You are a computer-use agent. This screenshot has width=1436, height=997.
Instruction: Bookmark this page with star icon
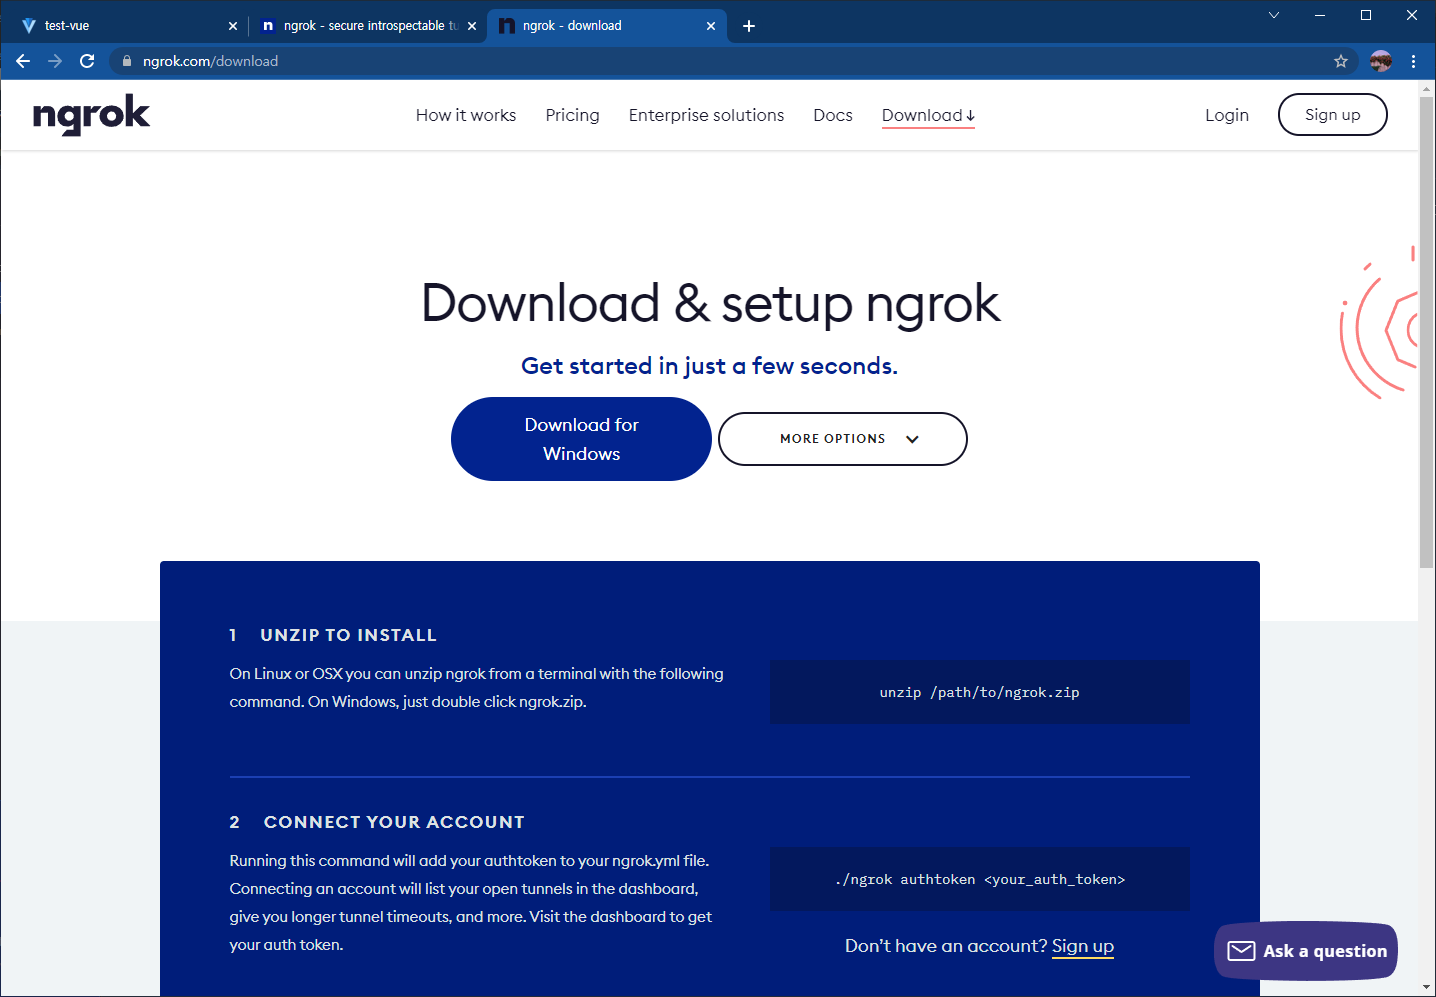pos(1341,61)
